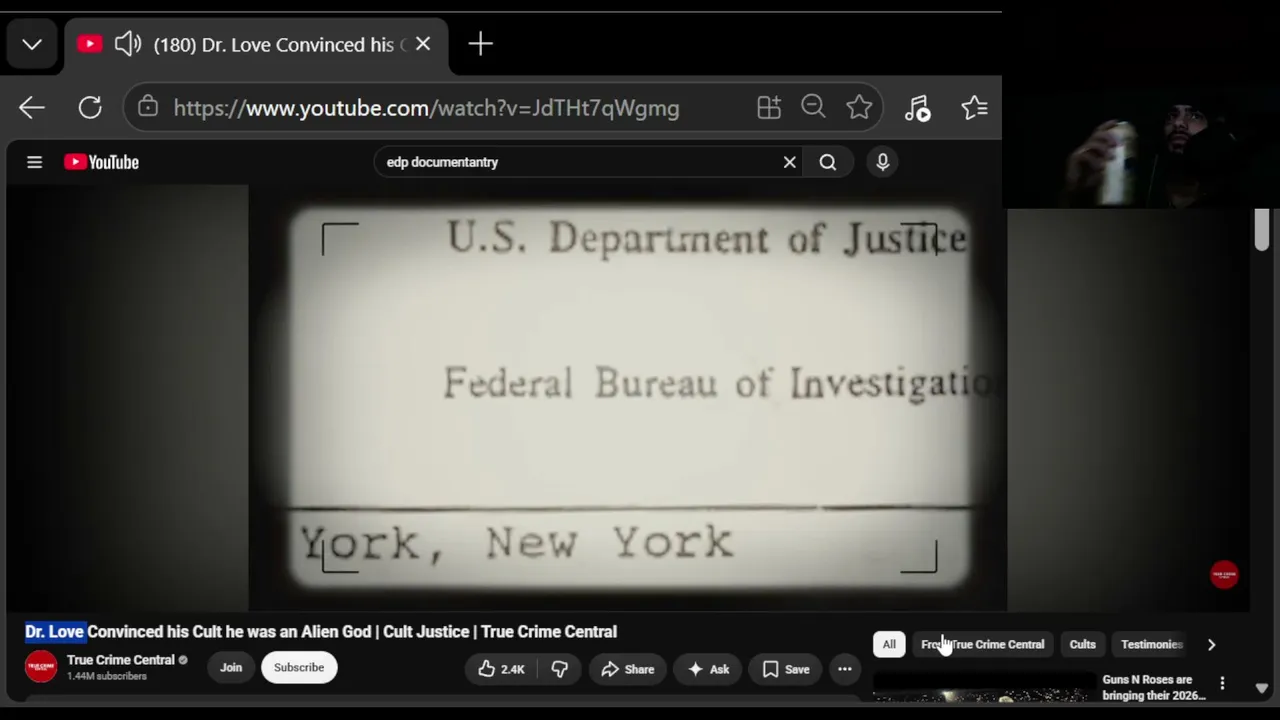Reload the YouTube page
The width and height of the screenshot is (1280, 720).
[90, 108]
